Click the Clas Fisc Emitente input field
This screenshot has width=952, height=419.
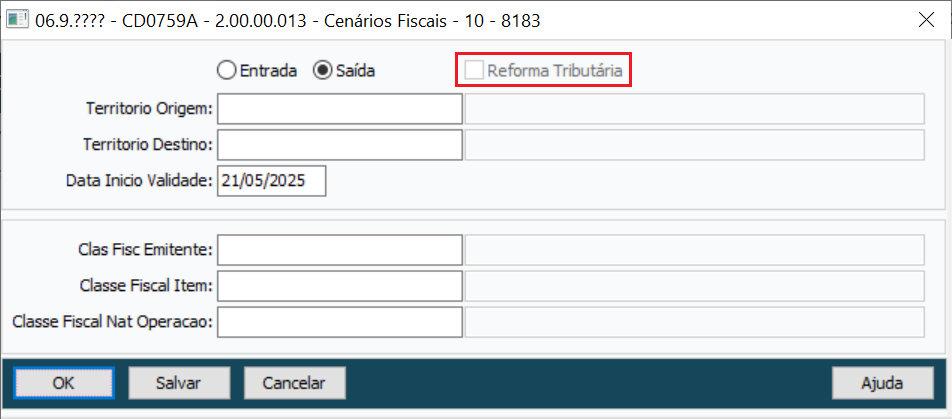pos(339,249)
